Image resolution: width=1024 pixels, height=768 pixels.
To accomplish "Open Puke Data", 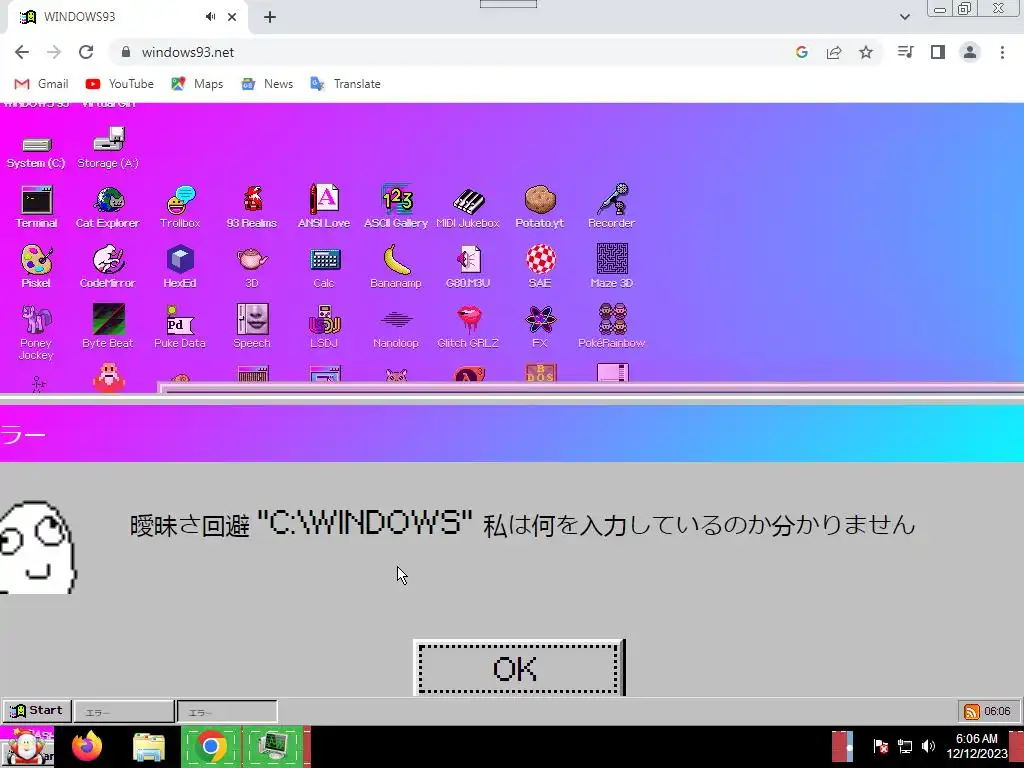I will (180, 326).
